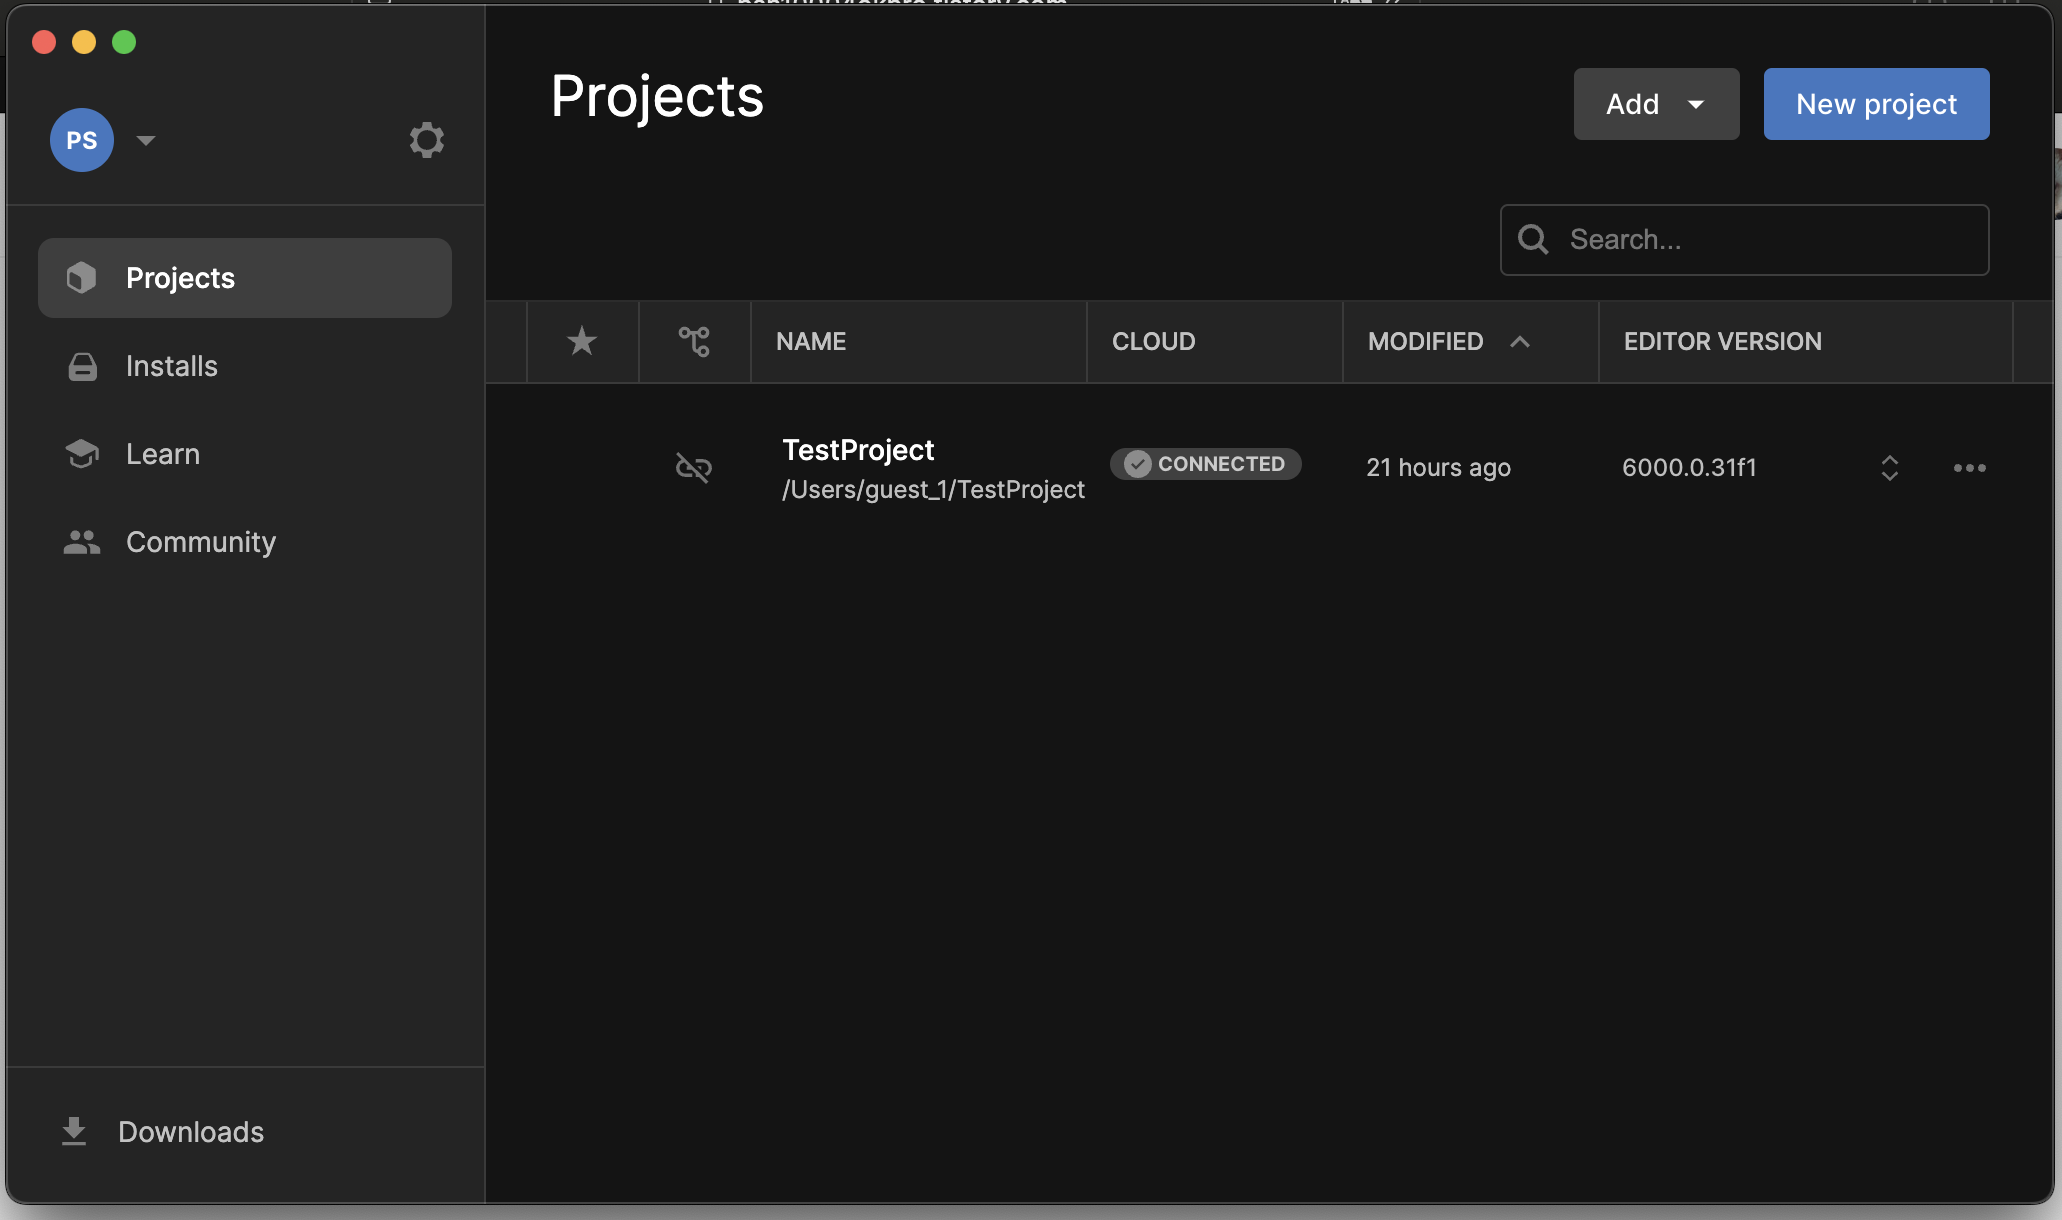Screen dimensions: 2062x1220
Task: Click the CONNECTED cloud status badge
Action: coord(1205,464)
